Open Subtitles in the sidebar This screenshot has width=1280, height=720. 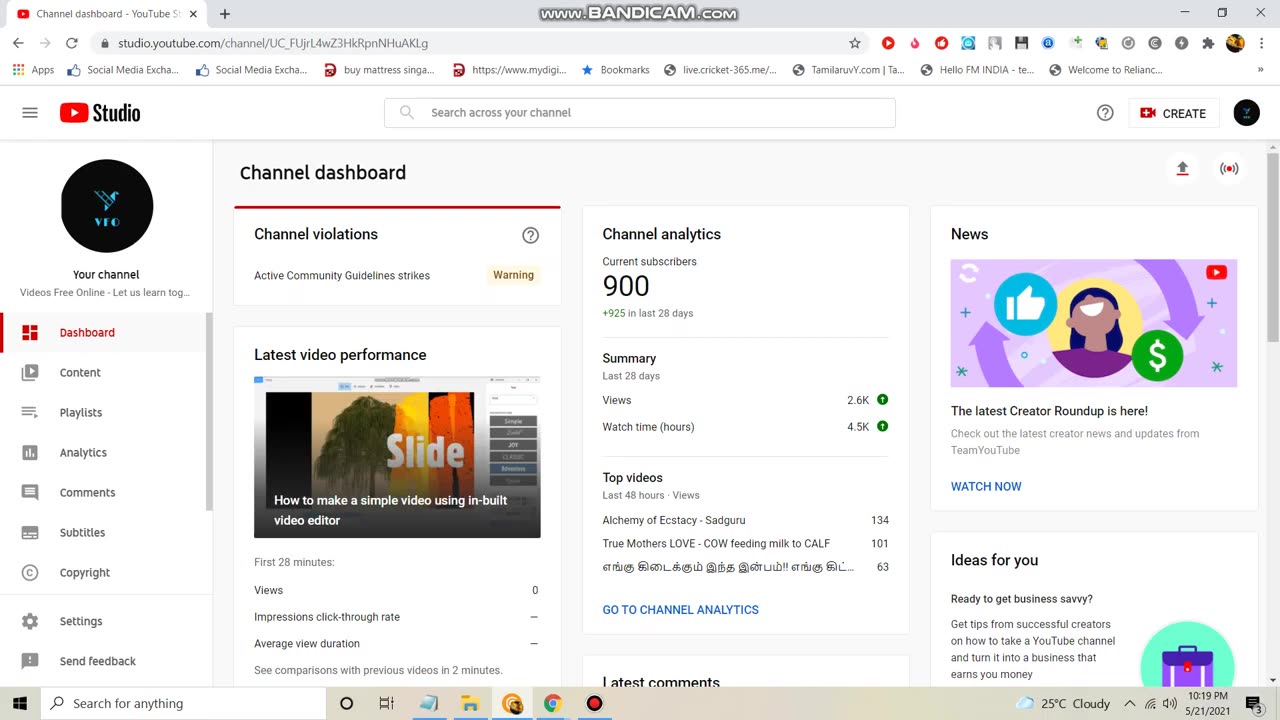(x=103, y=532)
